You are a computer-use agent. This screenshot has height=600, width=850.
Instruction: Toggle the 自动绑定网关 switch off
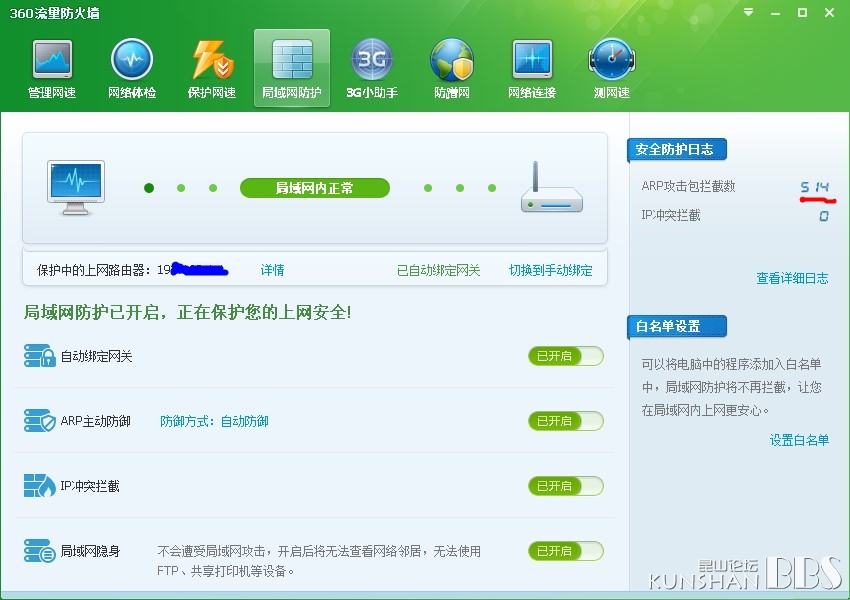pyautogui.click(x=565, y=356)
